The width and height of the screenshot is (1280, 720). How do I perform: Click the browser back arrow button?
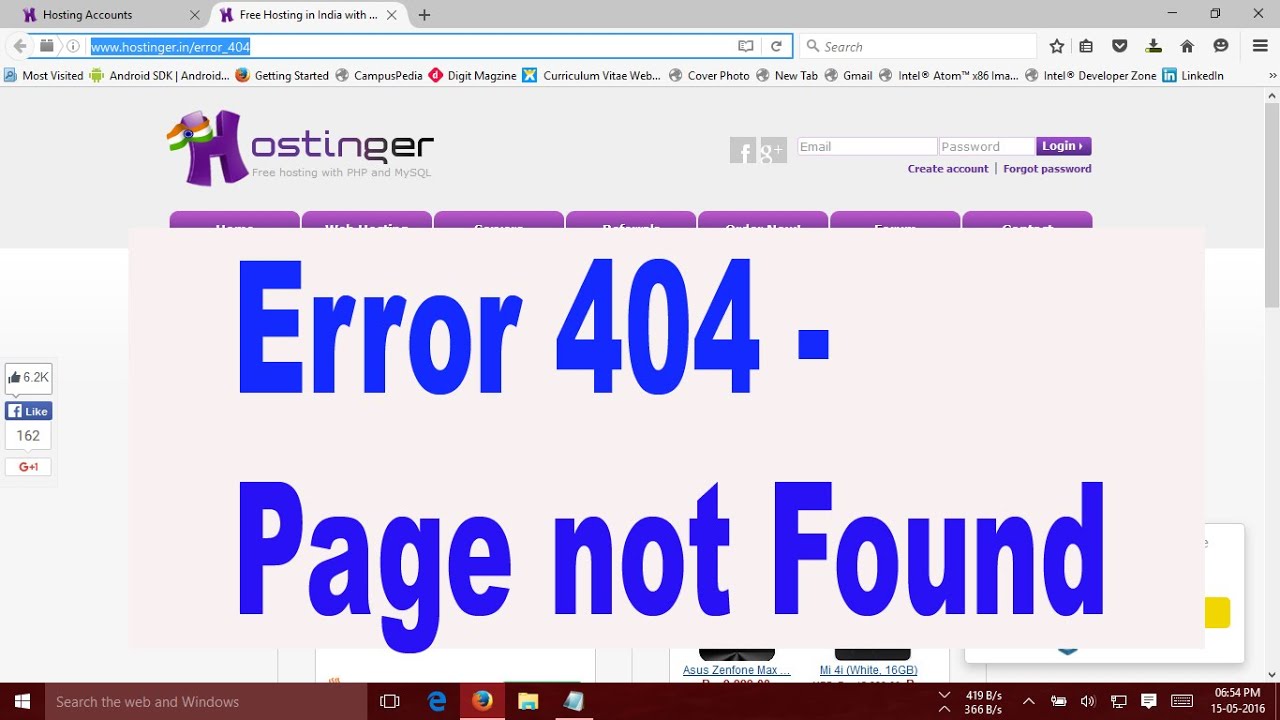click(x=20, y=46)
